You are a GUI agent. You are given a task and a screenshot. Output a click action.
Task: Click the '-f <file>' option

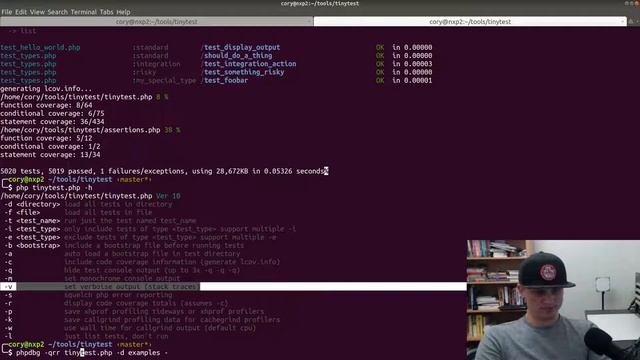pos(22,212)
